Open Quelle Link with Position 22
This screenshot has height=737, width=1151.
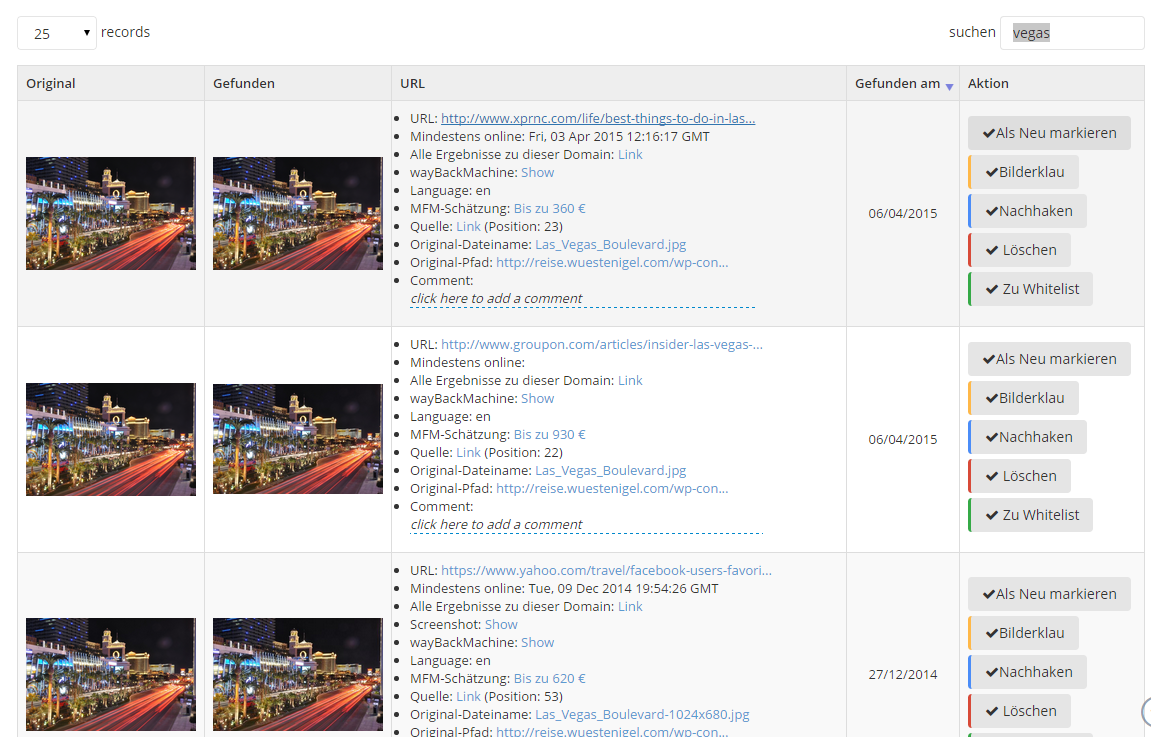(468, 452)
